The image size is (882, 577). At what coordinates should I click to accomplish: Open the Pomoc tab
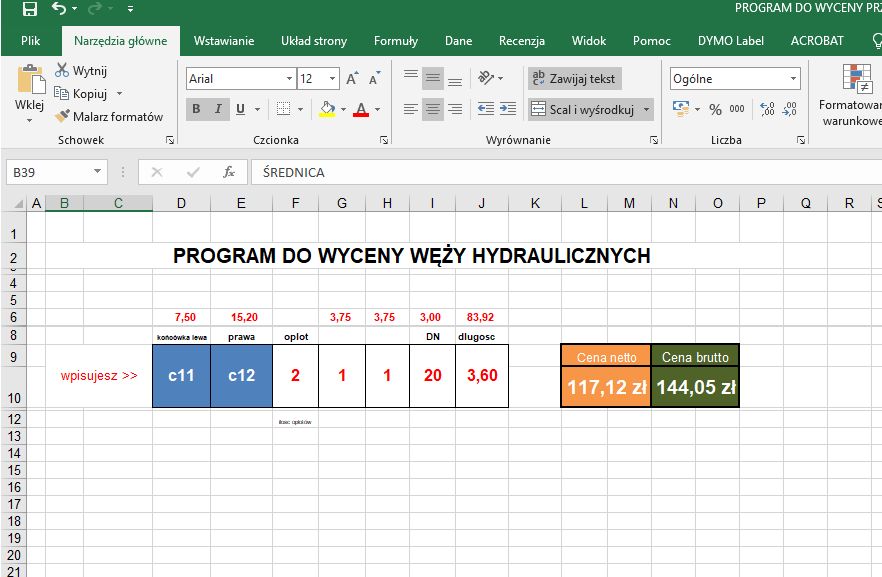(x=651, y=40)
